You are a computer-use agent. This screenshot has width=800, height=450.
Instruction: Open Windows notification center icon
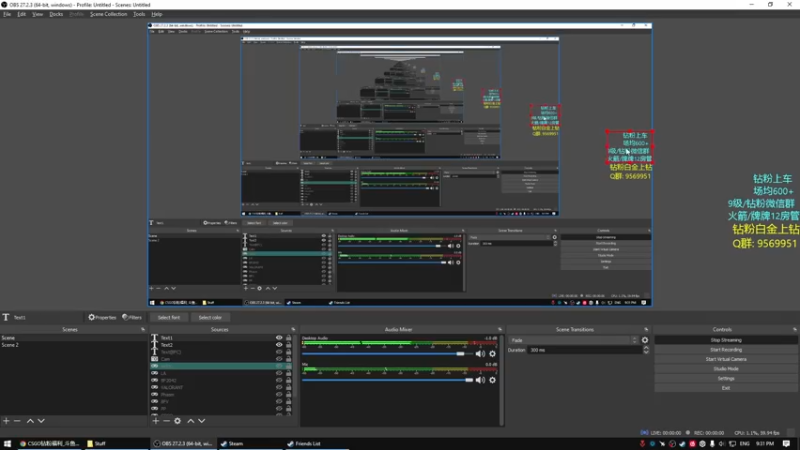tap(787, 444)
